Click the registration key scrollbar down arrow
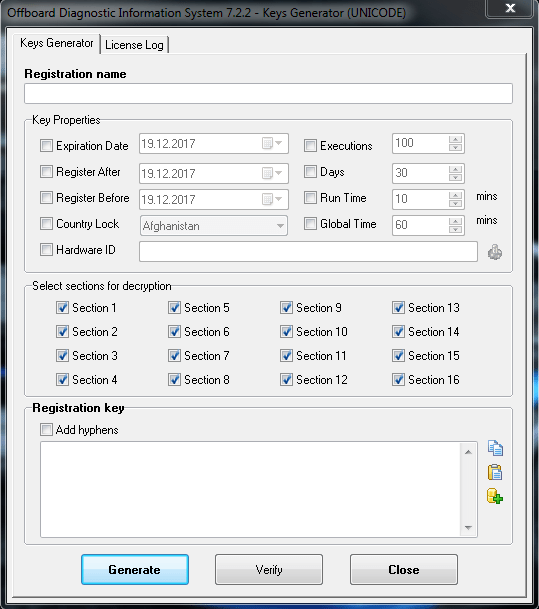This screenshot has height=609, width=539. 468,527
